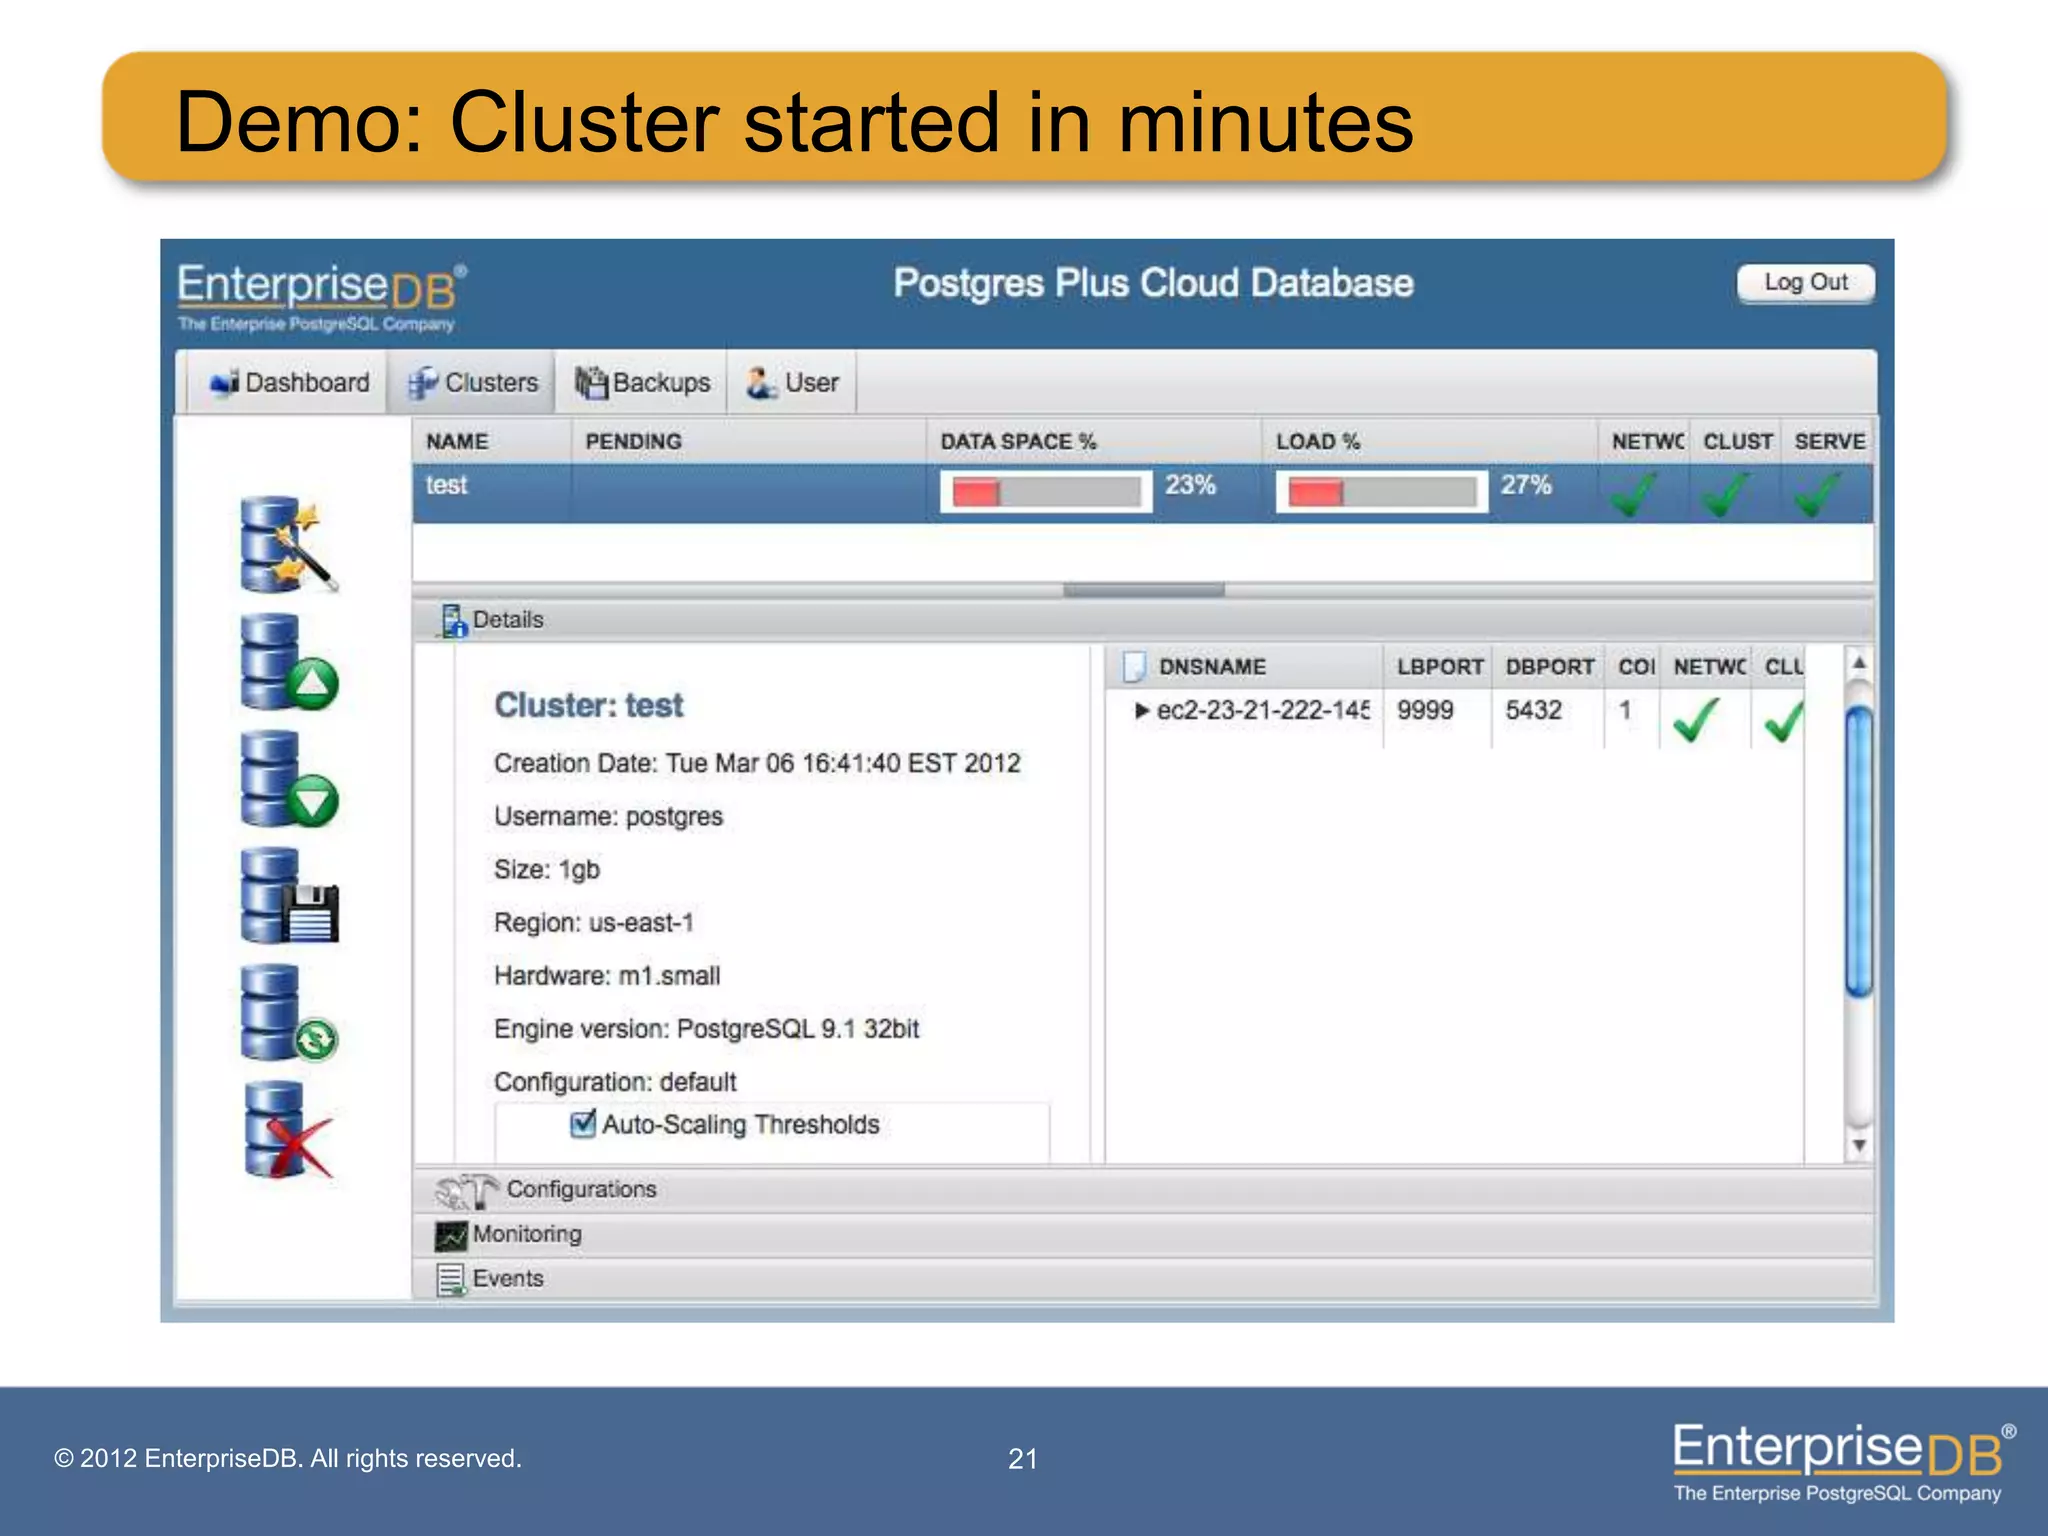Click the 23% data space progress bar
This screenshot has width=2048, height=1536.
(x=1046, y=492)
